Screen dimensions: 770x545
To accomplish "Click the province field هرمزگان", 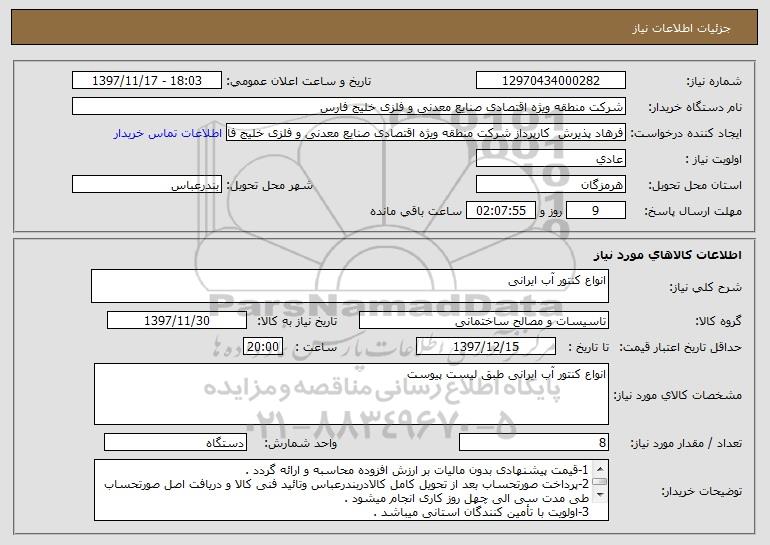I will 550,185.
